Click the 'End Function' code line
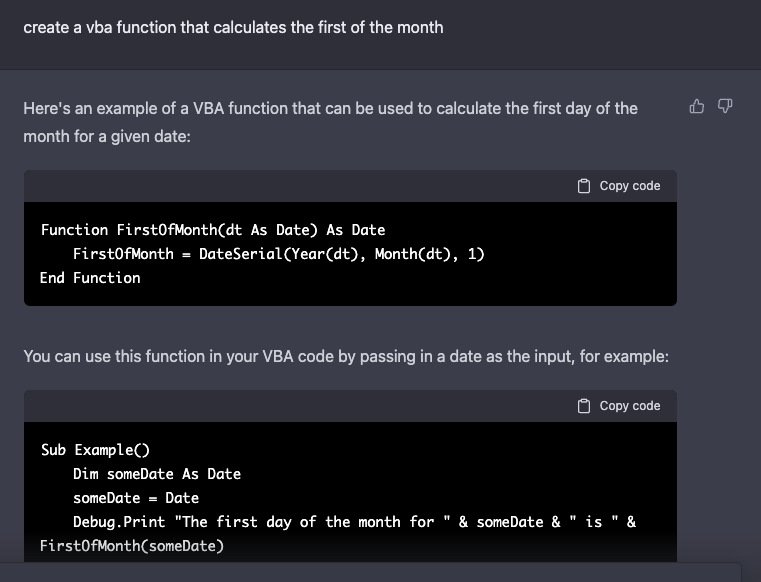Screen dimensions: 761x582 (90, 278)
